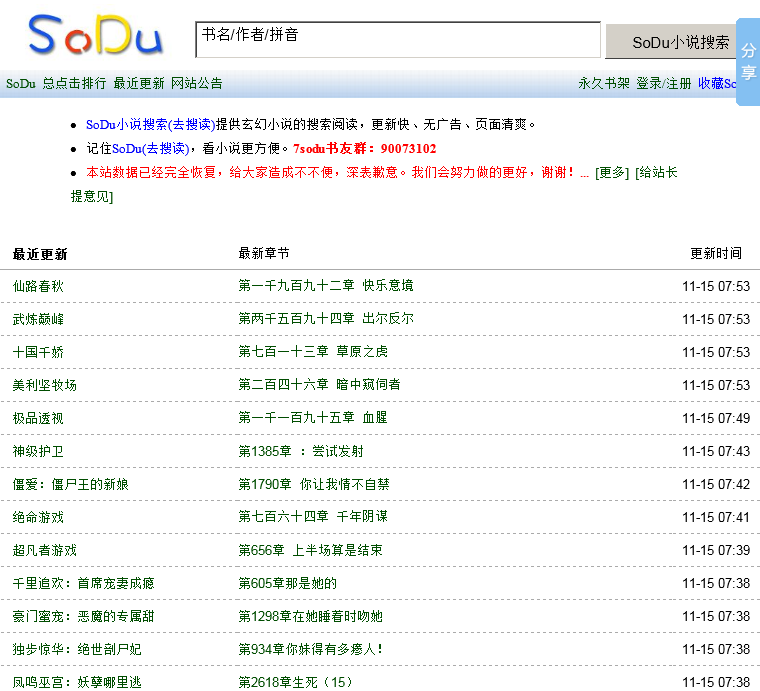Click the book search input field

pos(397,40)
